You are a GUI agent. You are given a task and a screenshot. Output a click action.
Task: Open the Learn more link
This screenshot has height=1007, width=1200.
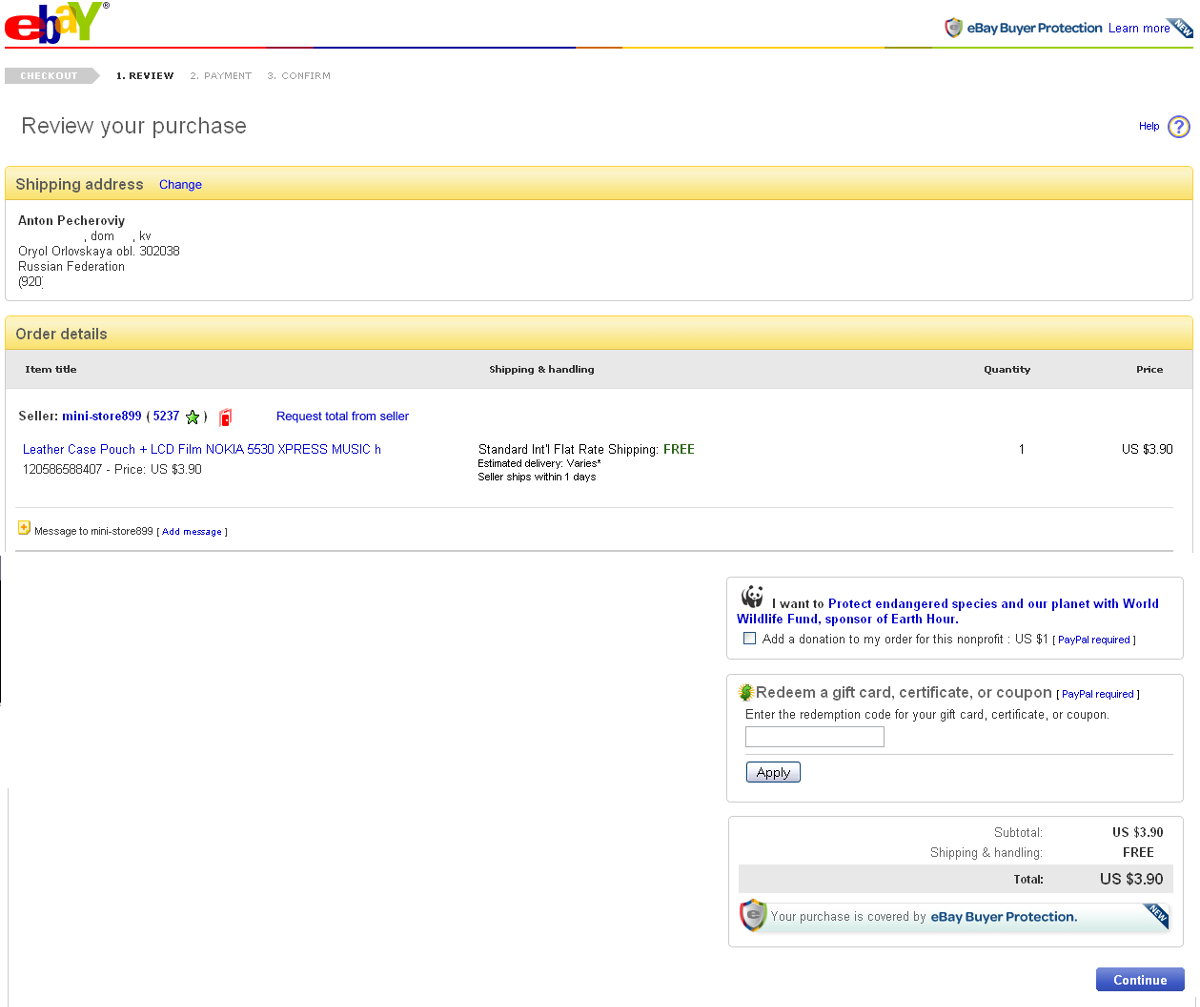1139,29
